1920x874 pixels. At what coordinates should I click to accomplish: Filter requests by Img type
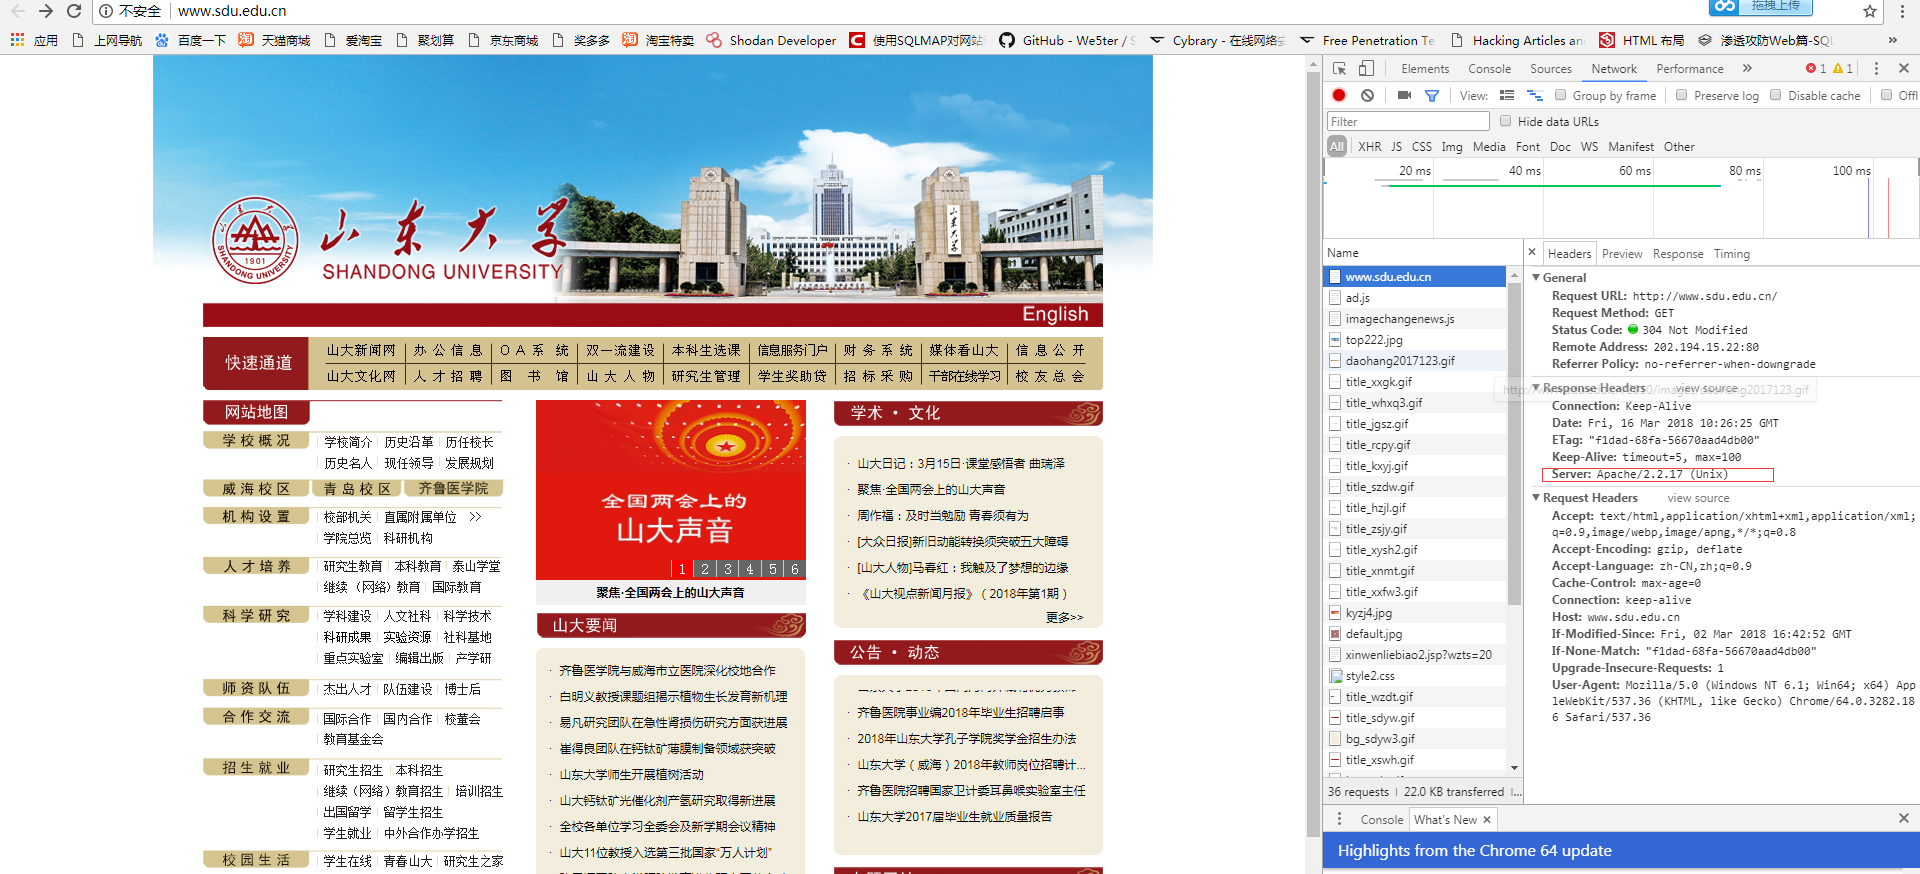point(1451,146)
